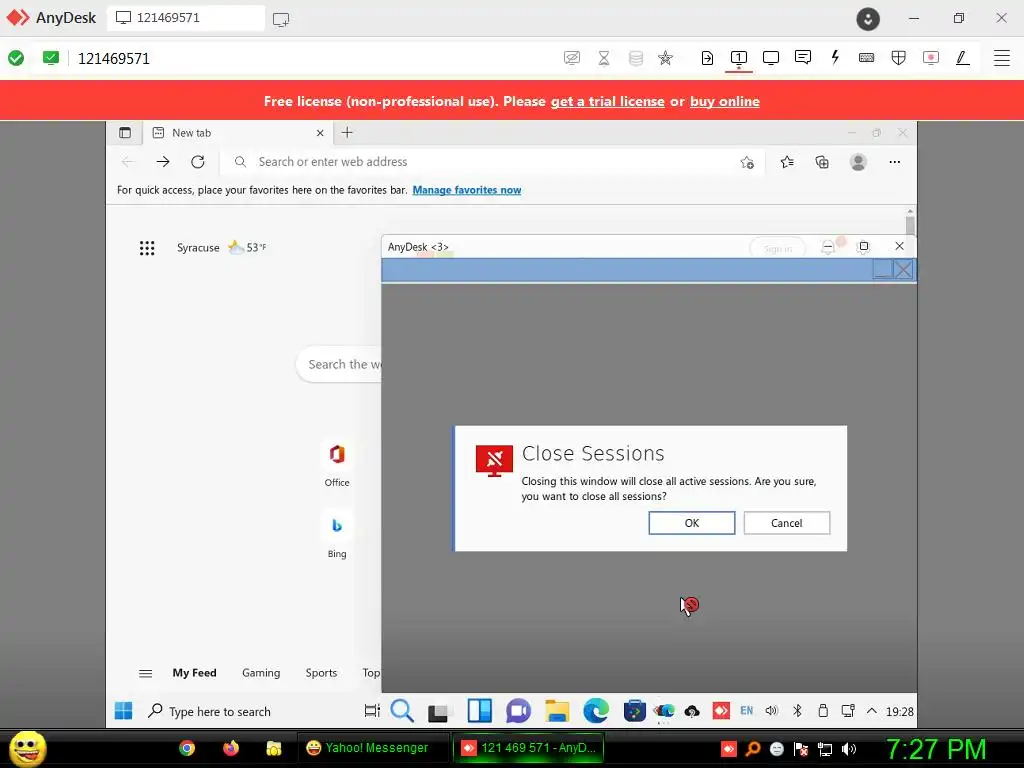
Task: Add a new tab in remote Edge
Action: pos(347,133)
